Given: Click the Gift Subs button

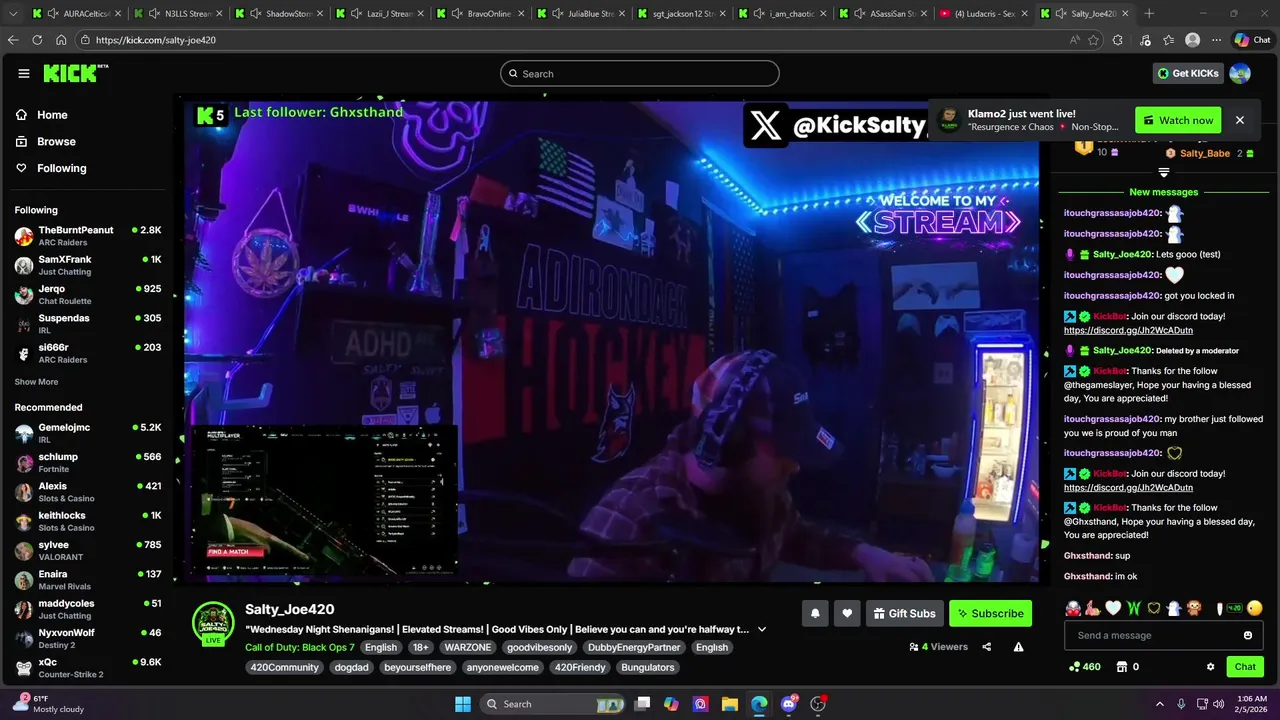Looking at the screenshot, I should click(x=904, y=613).
